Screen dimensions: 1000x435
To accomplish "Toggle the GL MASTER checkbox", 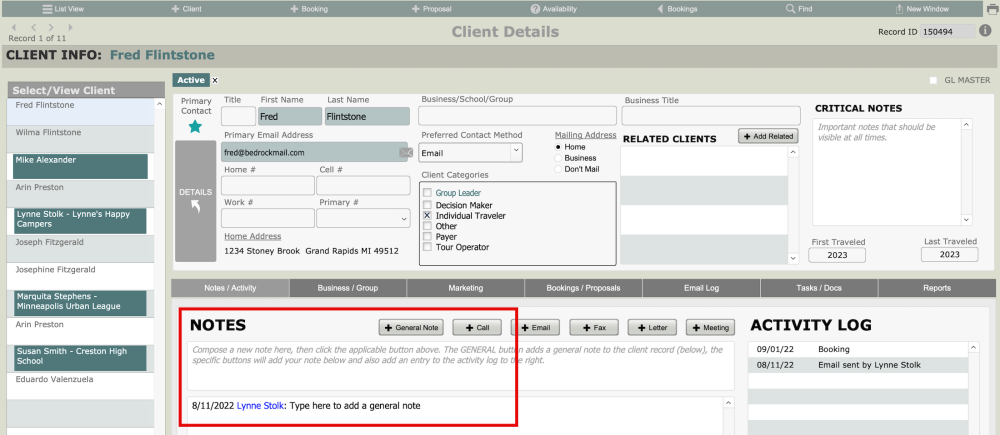I will tap(934, 80).
